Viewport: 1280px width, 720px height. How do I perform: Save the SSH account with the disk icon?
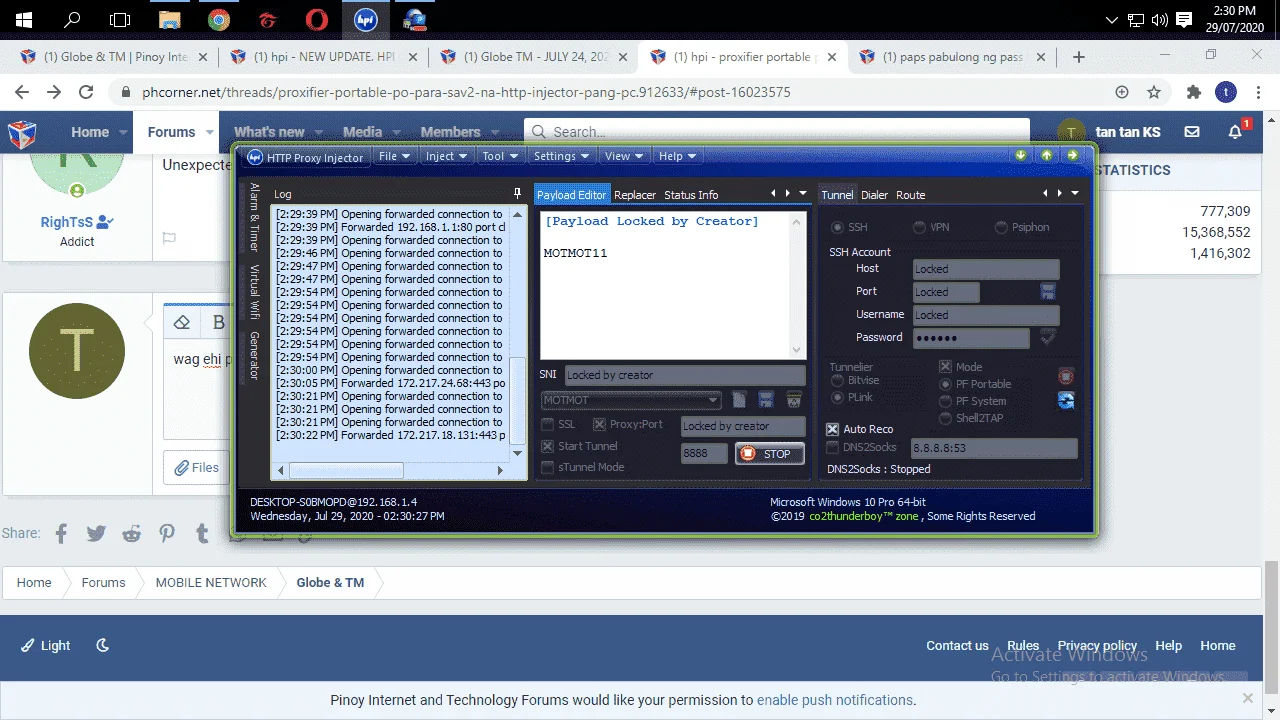point(1048,291)
